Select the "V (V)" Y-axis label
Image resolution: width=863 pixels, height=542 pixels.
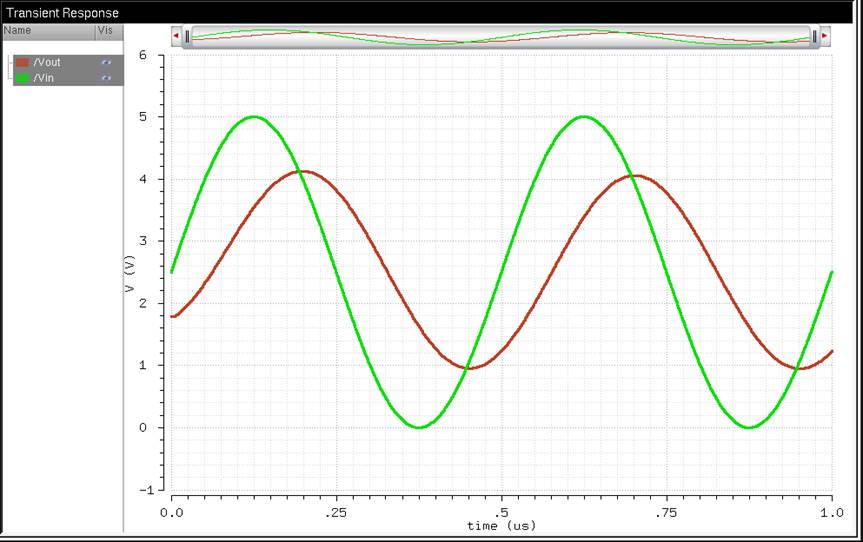point(130,273)
